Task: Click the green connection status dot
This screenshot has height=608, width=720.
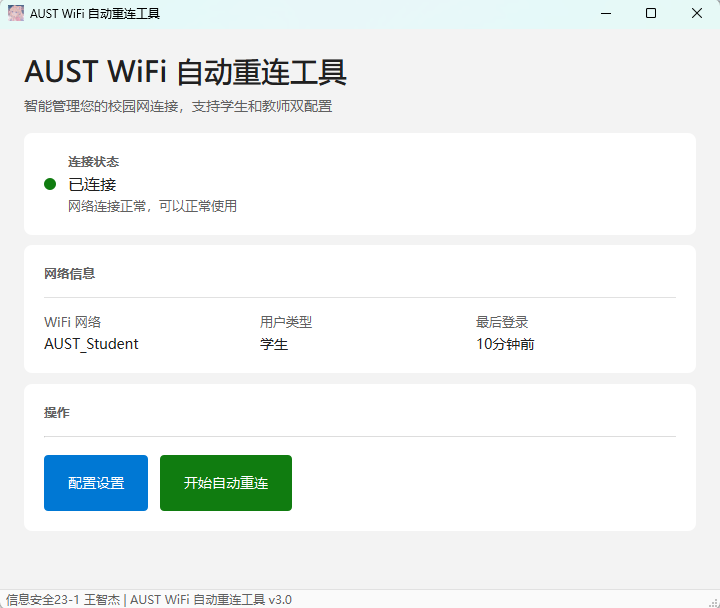Action: pos(50,184)
